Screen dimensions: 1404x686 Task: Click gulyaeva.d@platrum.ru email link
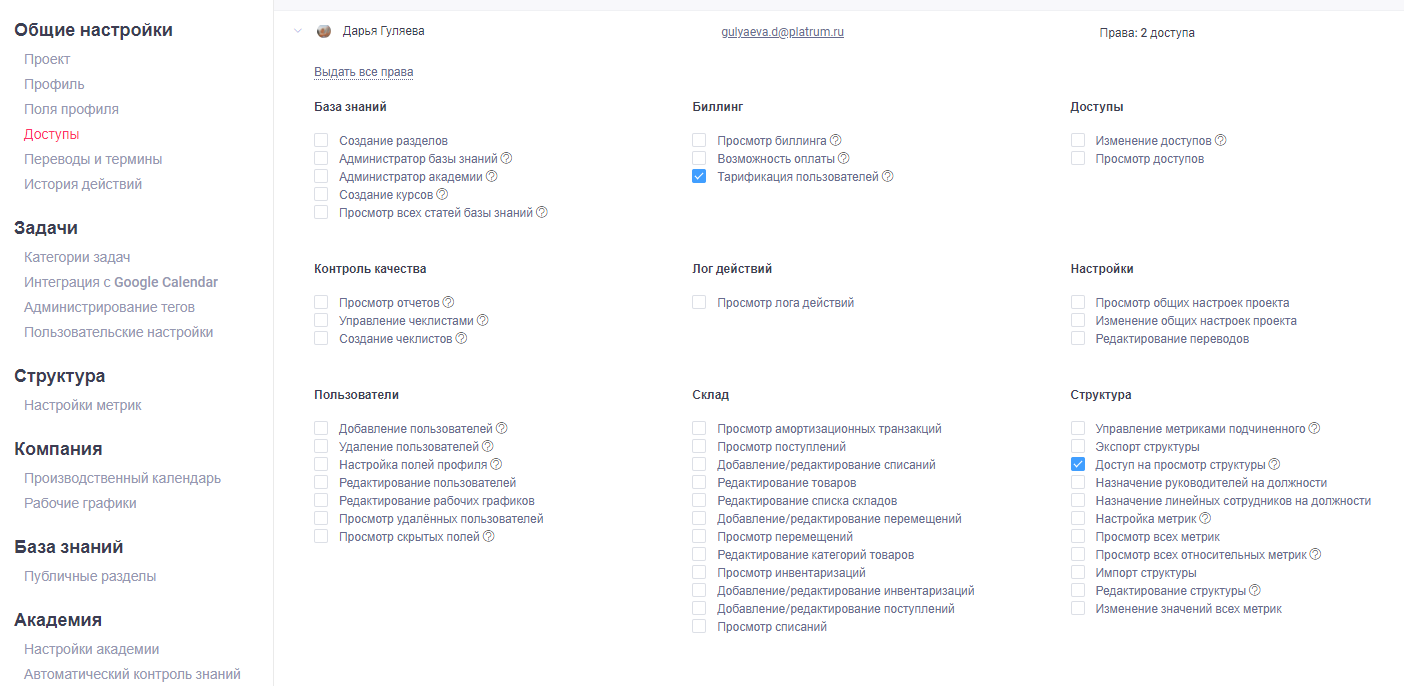783,32
